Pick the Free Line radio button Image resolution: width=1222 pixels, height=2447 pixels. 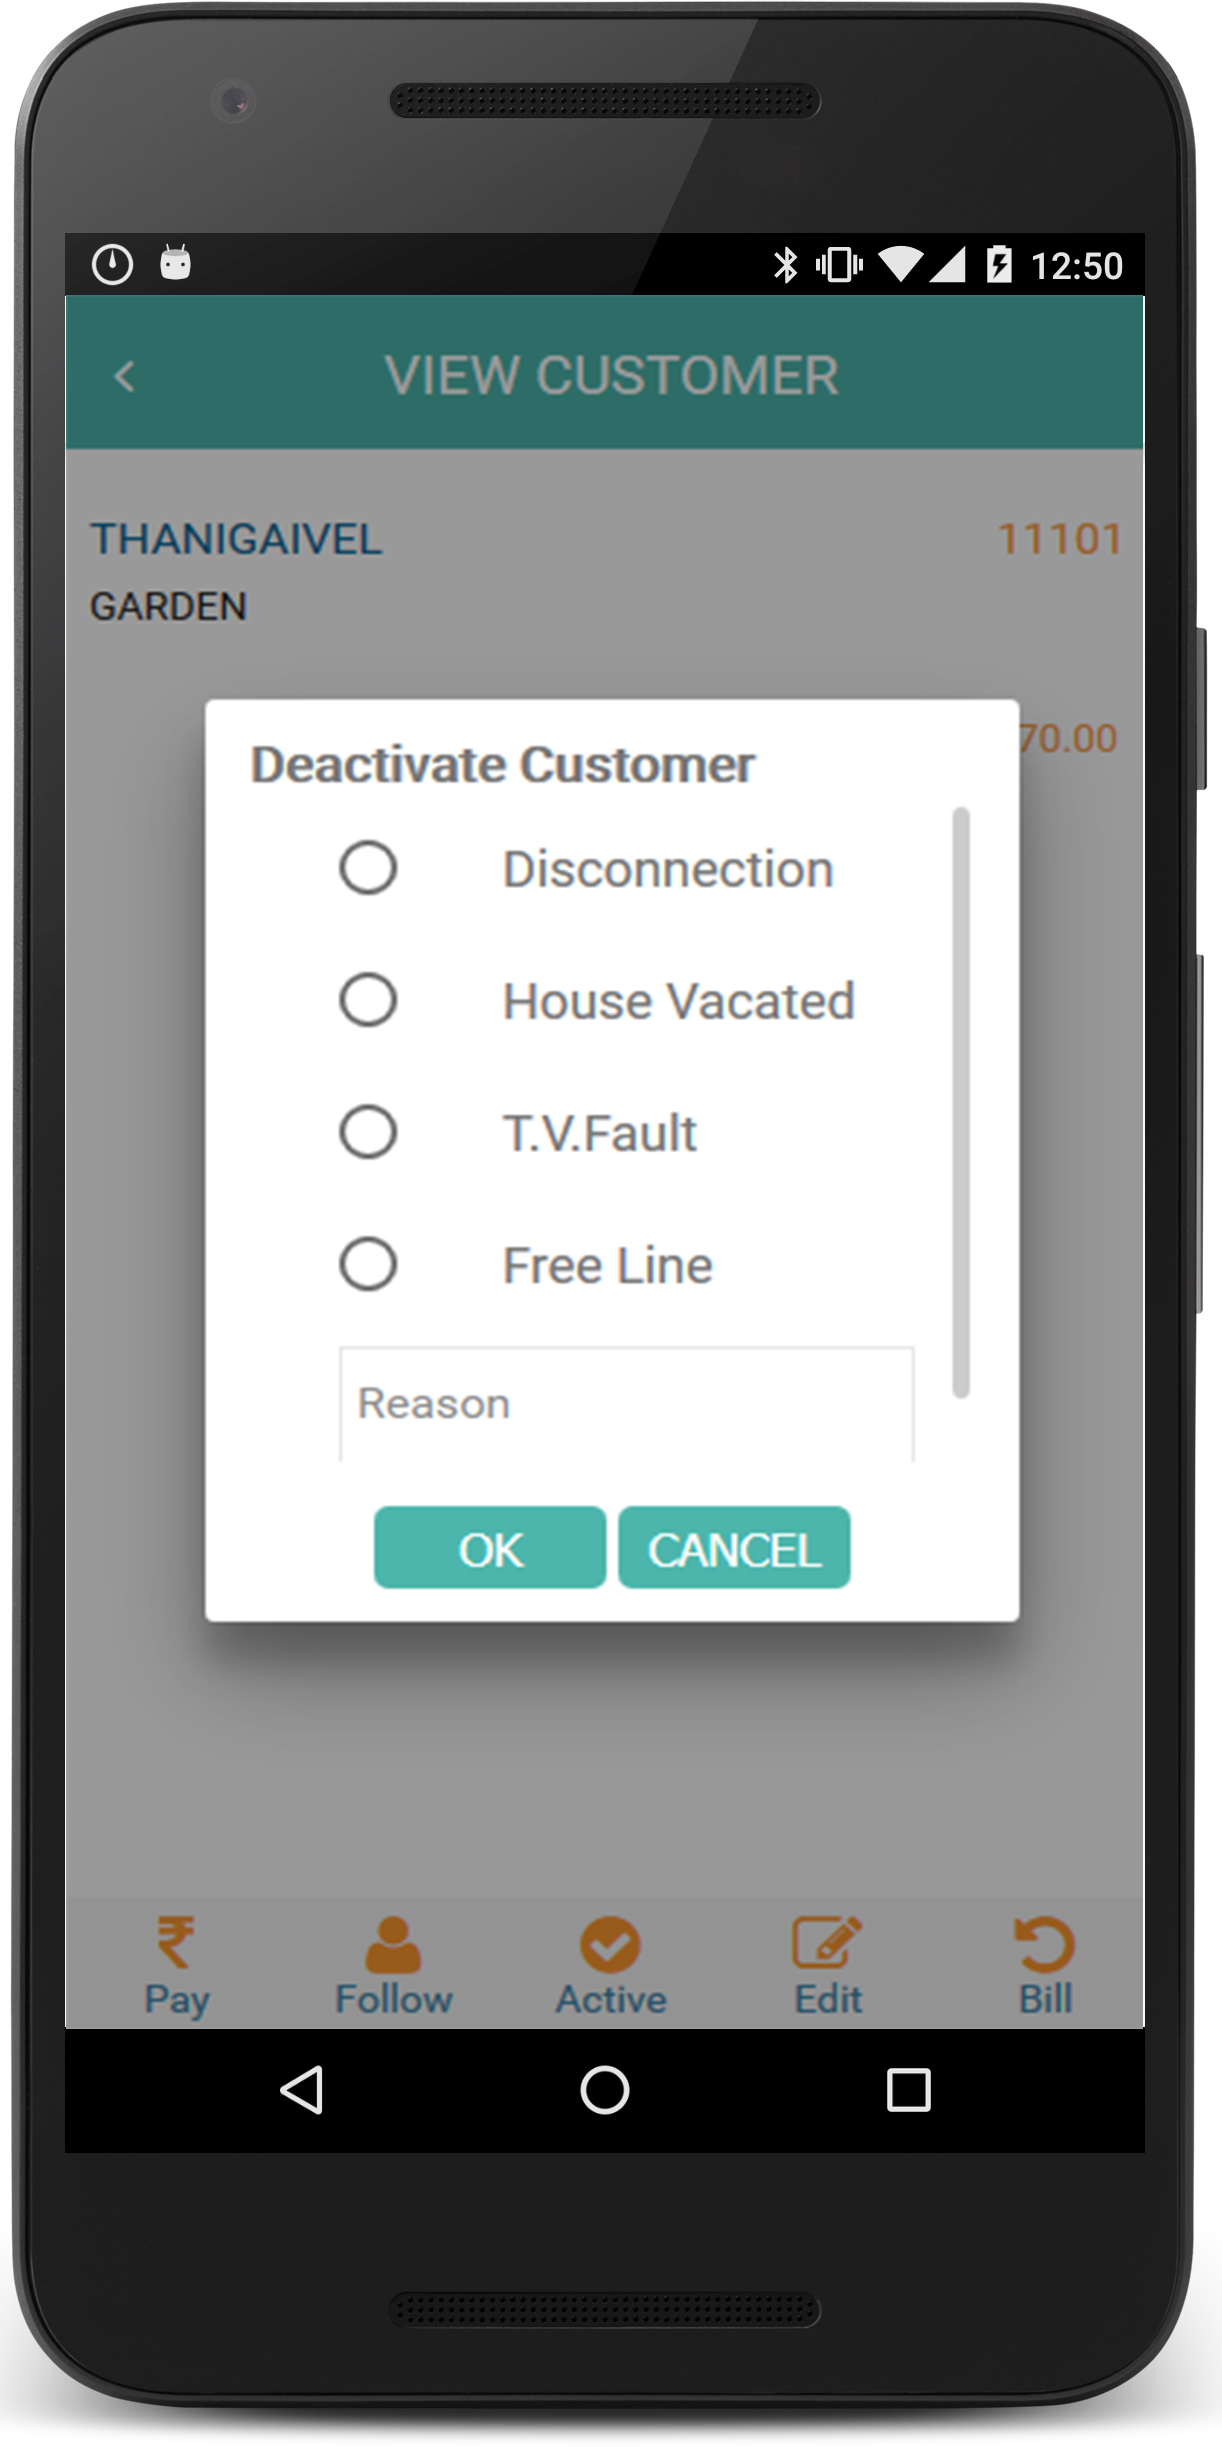coord(368,1264)
